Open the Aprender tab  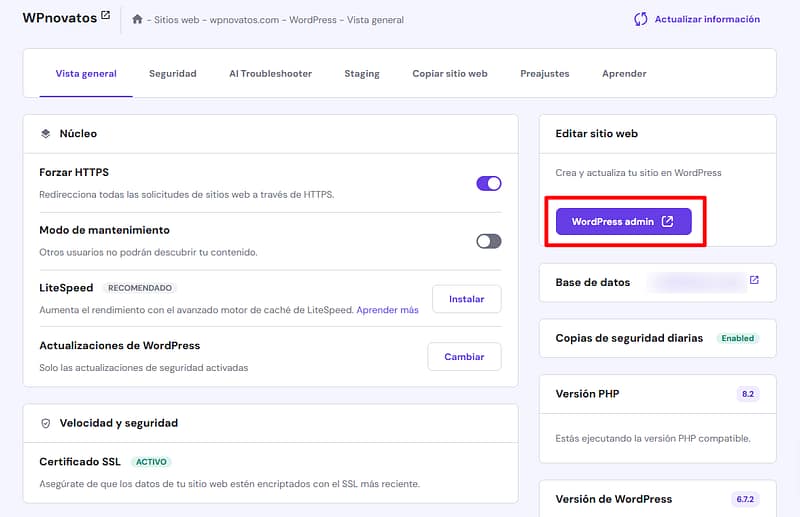(624, 73)
